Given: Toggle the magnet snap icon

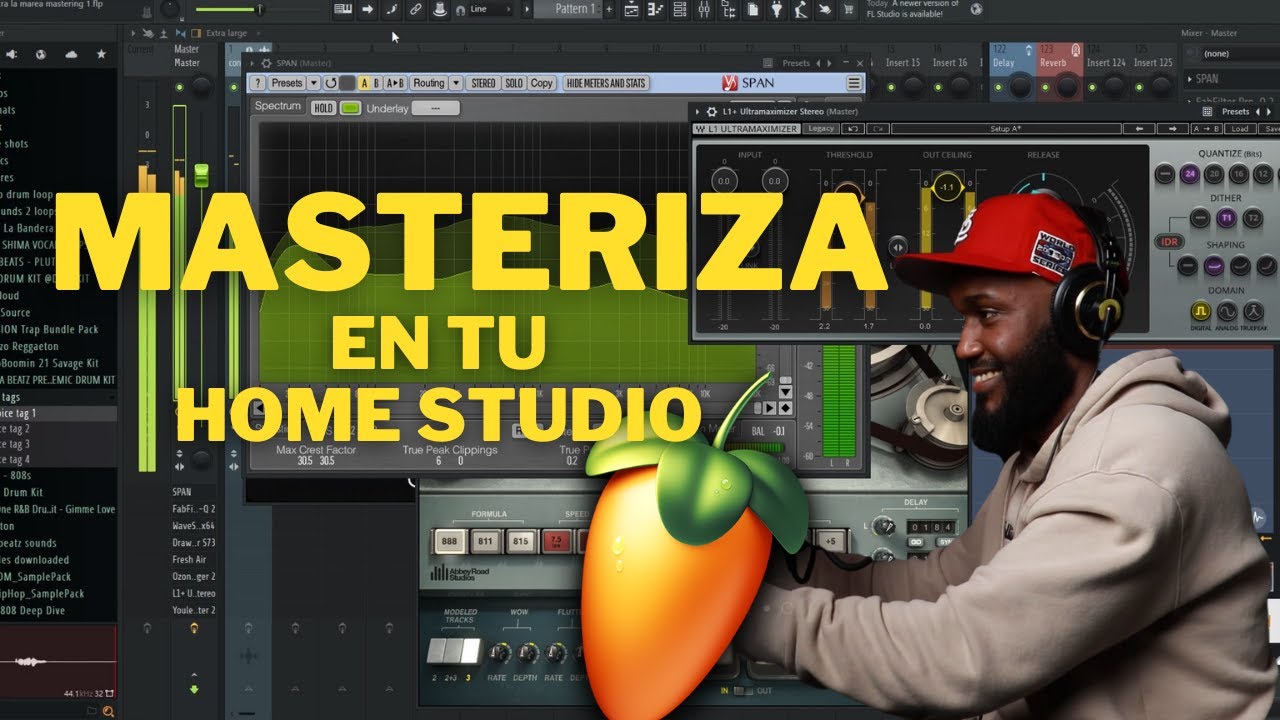Looking at the screenshot, I should (x=460, y=9).
